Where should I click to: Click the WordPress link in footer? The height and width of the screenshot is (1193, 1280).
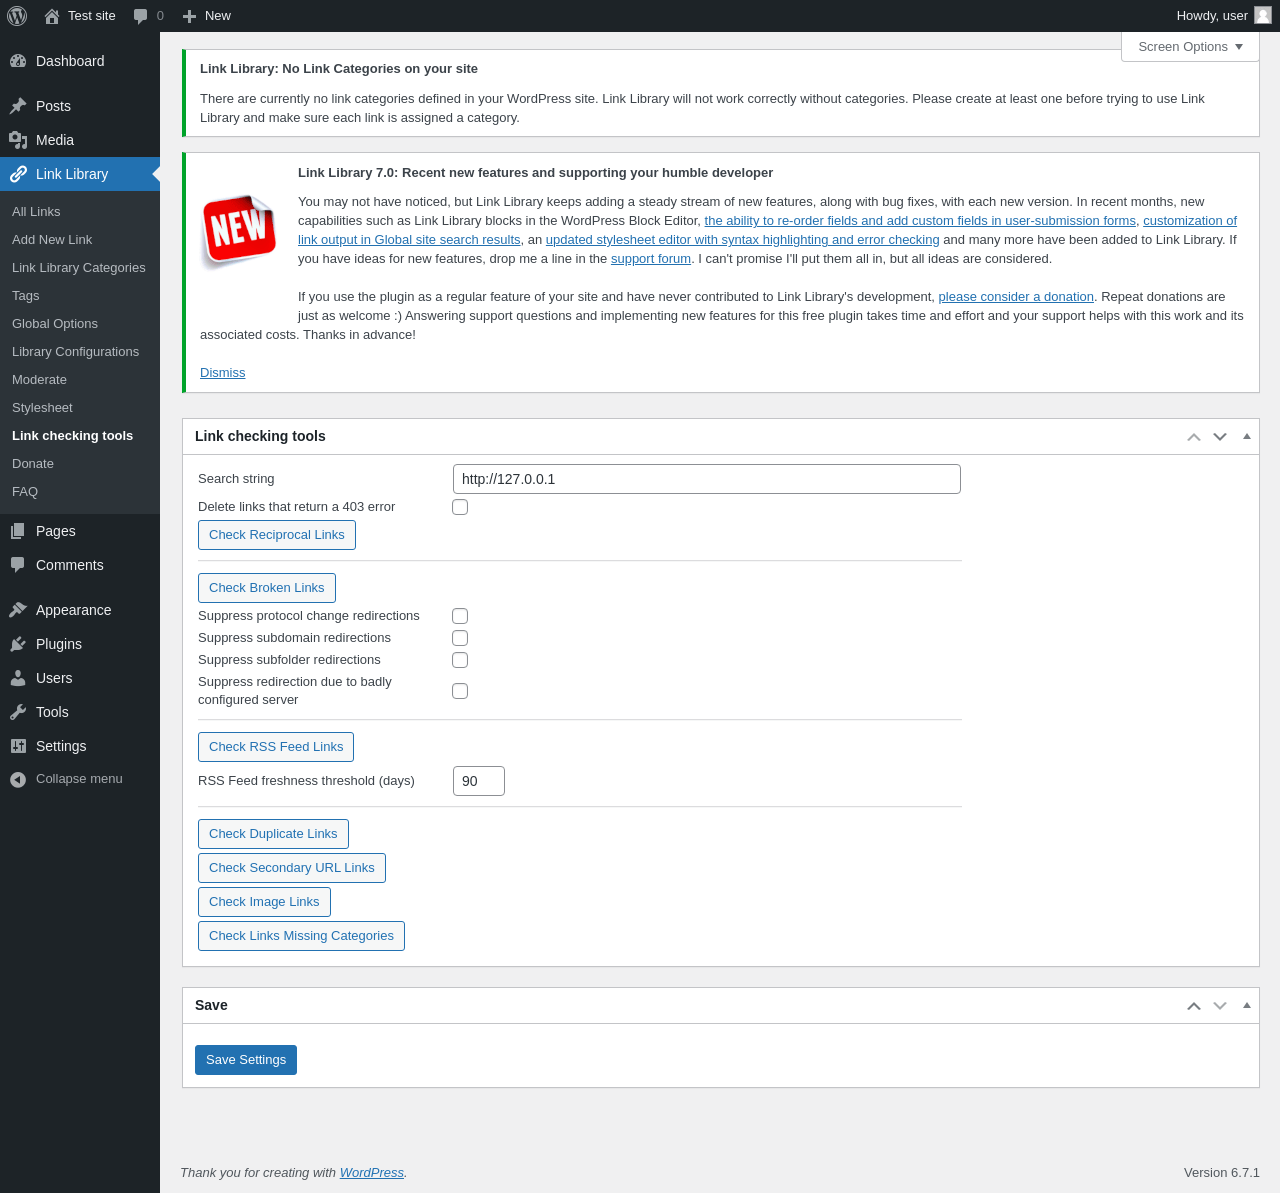click(372, 1173)
